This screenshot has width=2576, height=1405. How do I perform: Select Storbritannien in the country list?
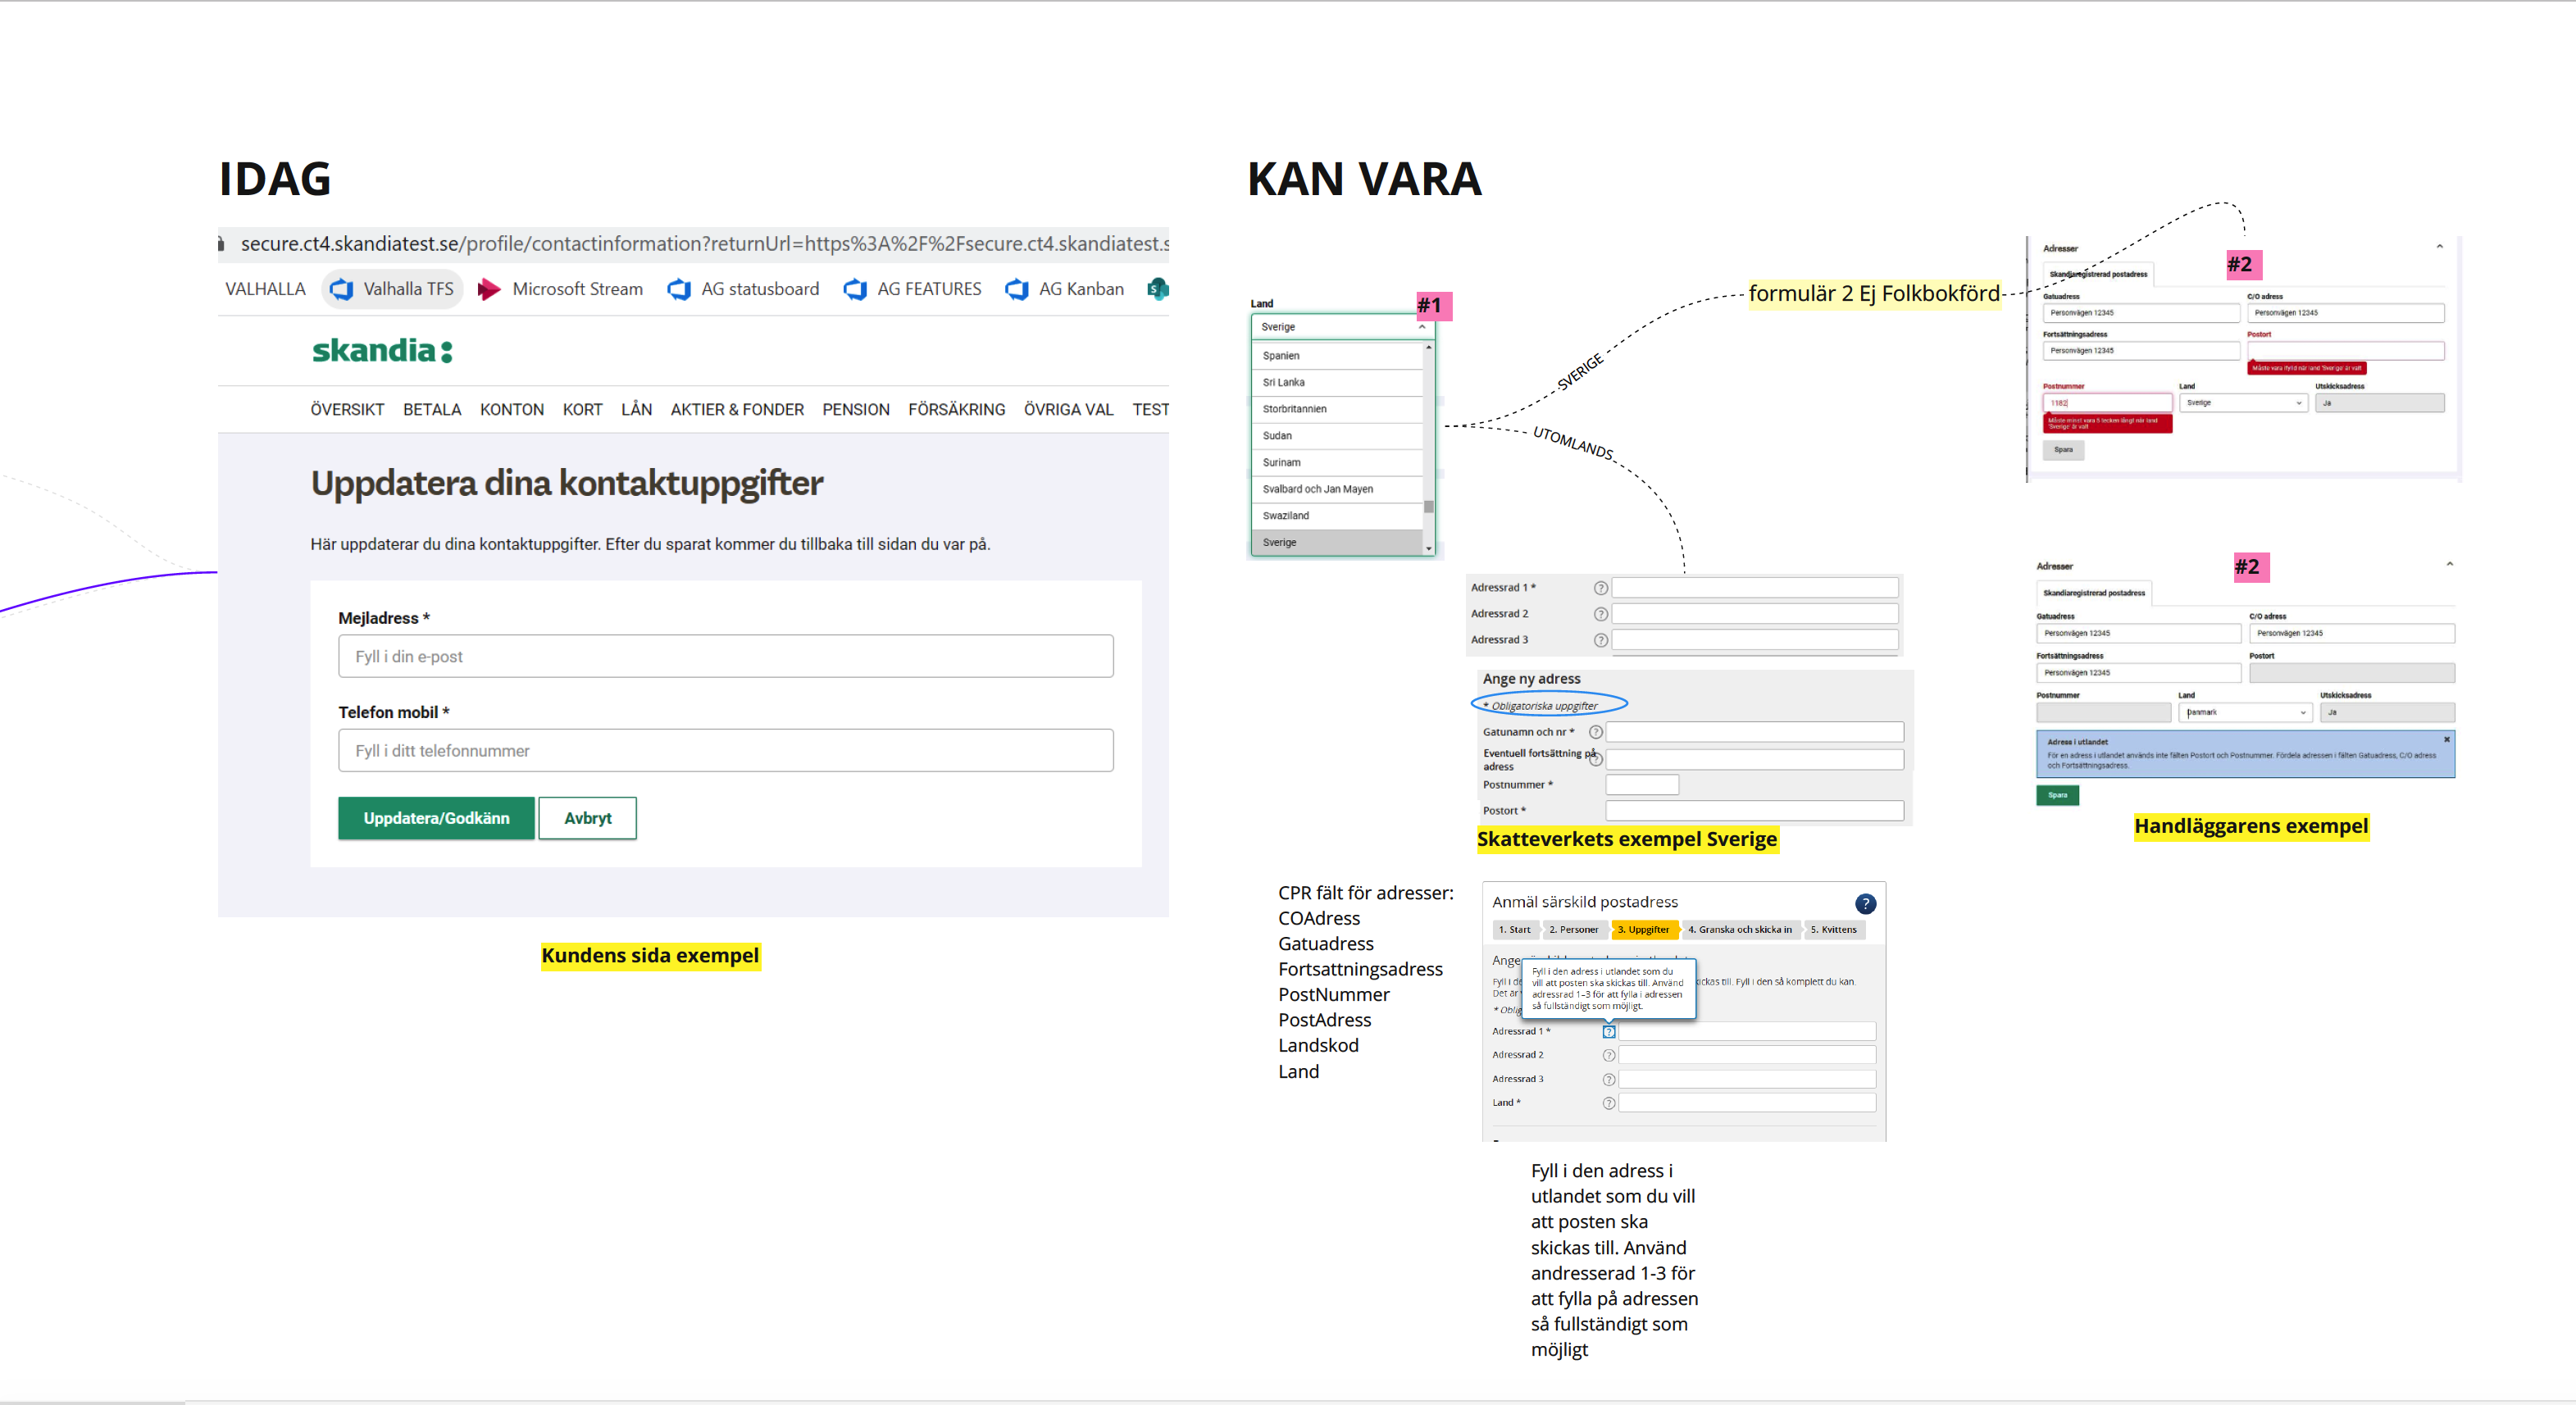pyautogui.click(x=1337, y=409)
